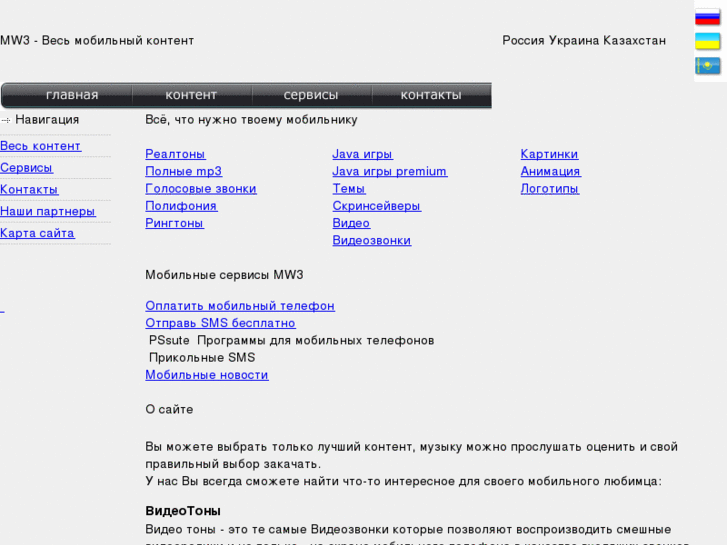Image resolution: width=727 pixels, height=545 pixels.
Task: Click the Всё, что нужно твоему мобильнику heading
Action: pos(251,120)
